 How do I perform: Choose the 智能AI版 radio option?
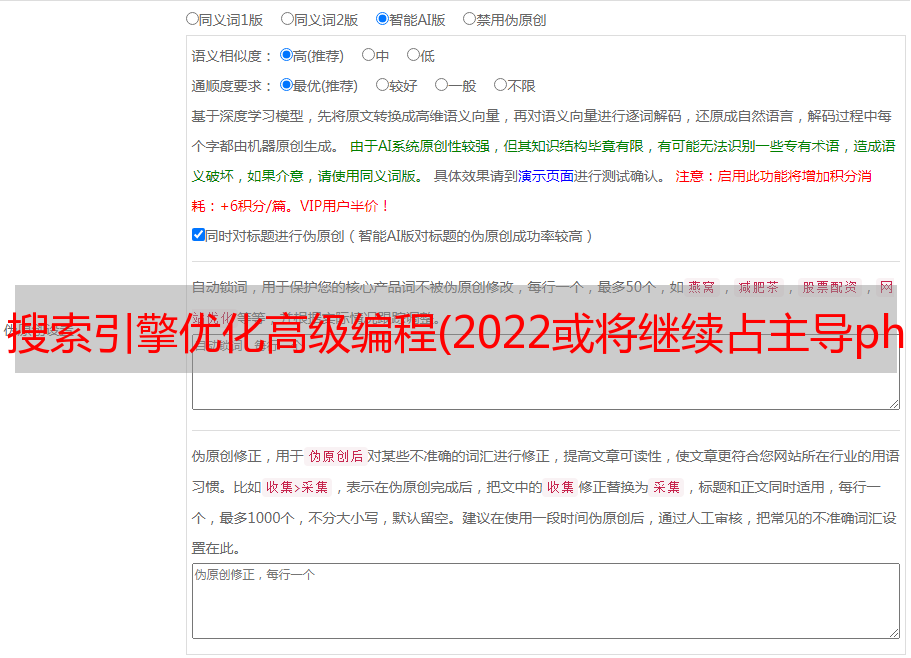[382, 19]
